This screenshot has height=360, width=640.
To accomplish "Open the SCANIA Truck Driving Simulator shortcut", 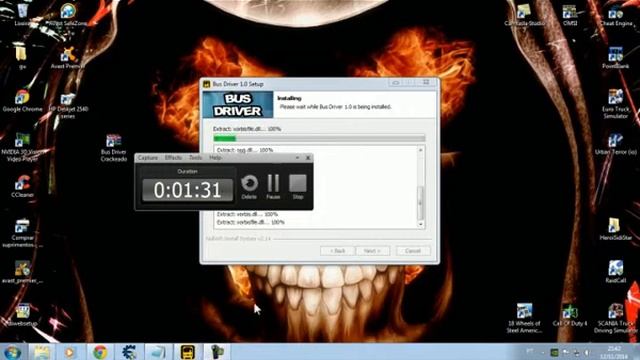I will (x=616, y=318).
